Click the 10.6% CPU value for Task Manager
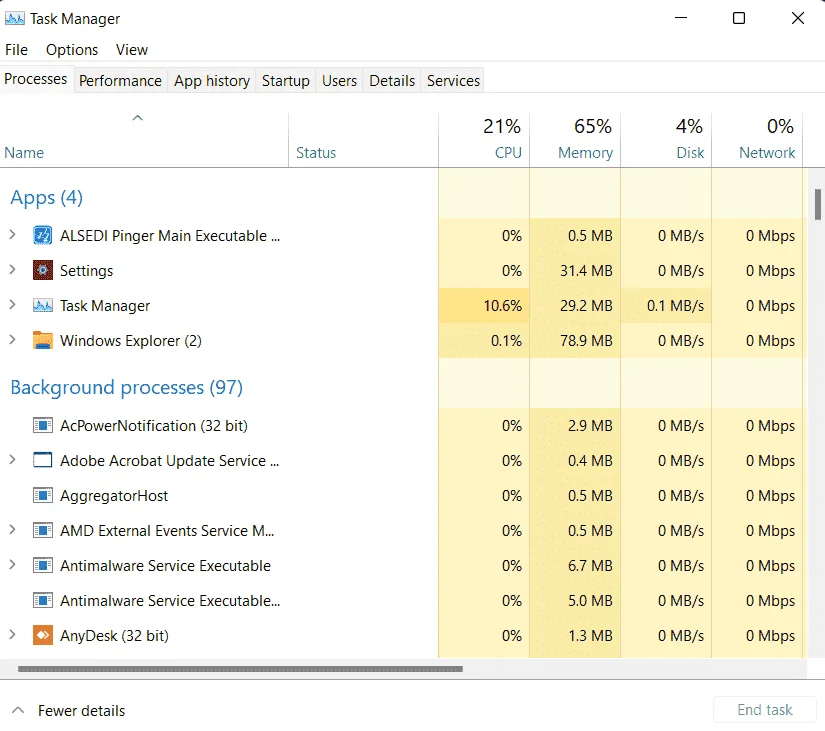This screenshot has height=731, width=825. point(502,305)
